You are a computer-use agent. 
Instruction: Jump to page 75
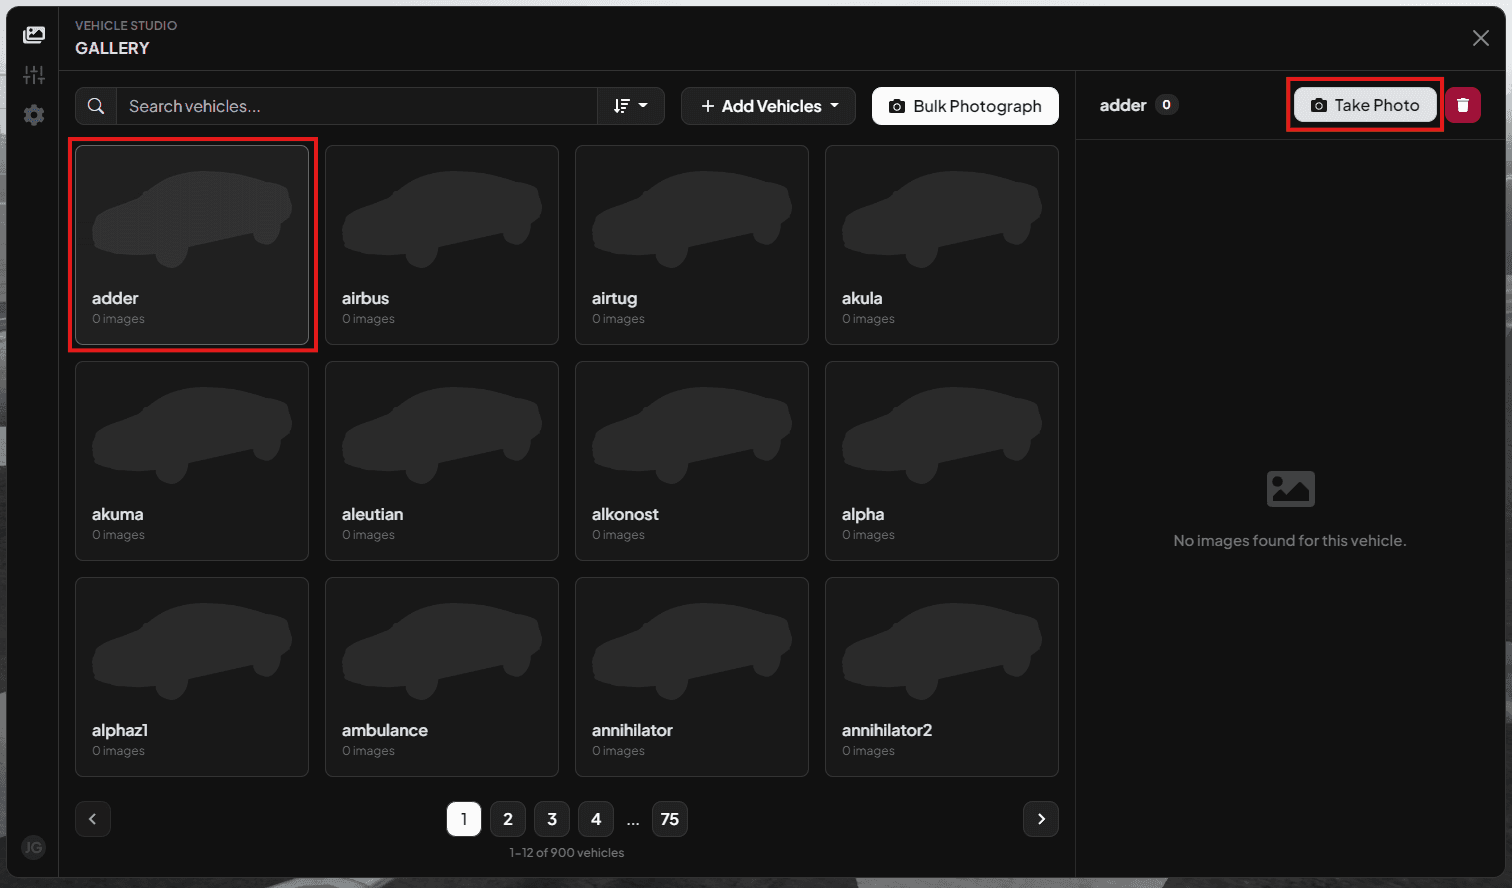point(670,819)
